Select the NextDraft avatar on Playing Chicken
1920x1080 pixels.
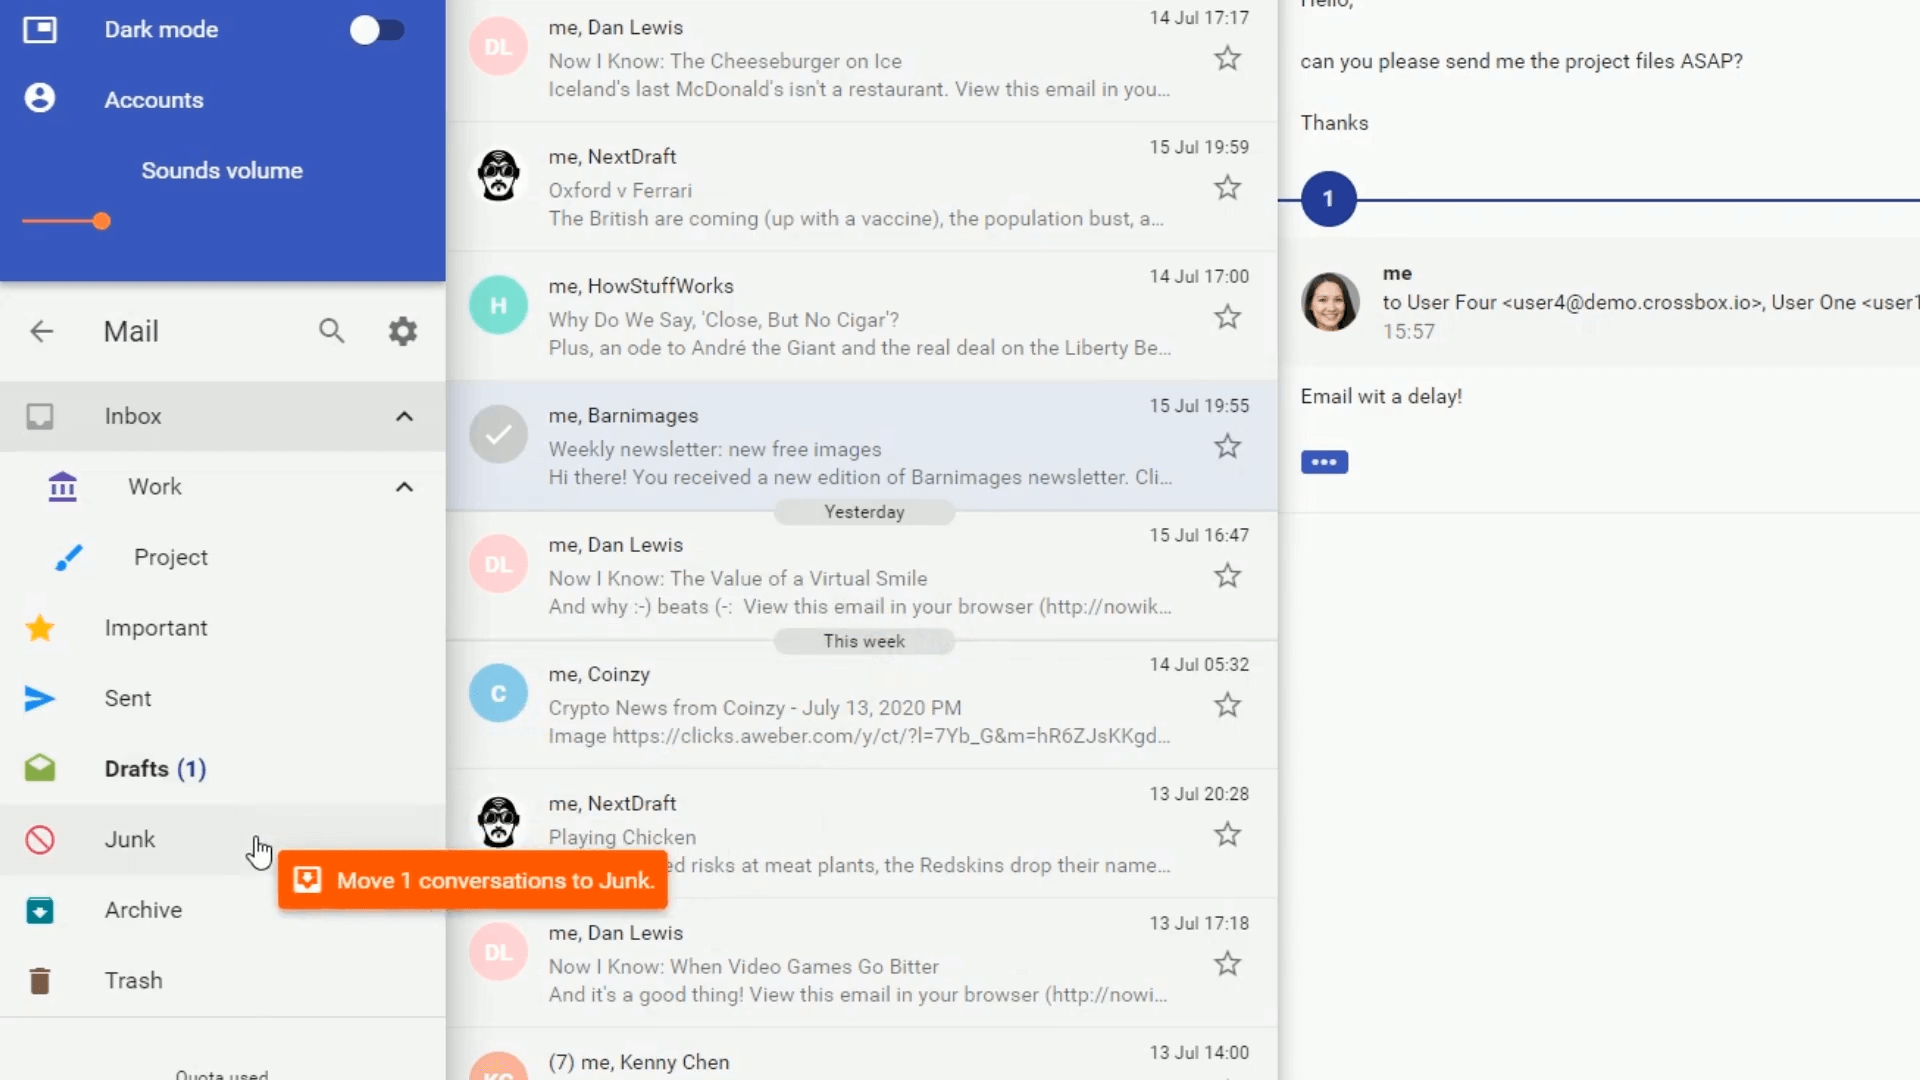tap(499, 822)
